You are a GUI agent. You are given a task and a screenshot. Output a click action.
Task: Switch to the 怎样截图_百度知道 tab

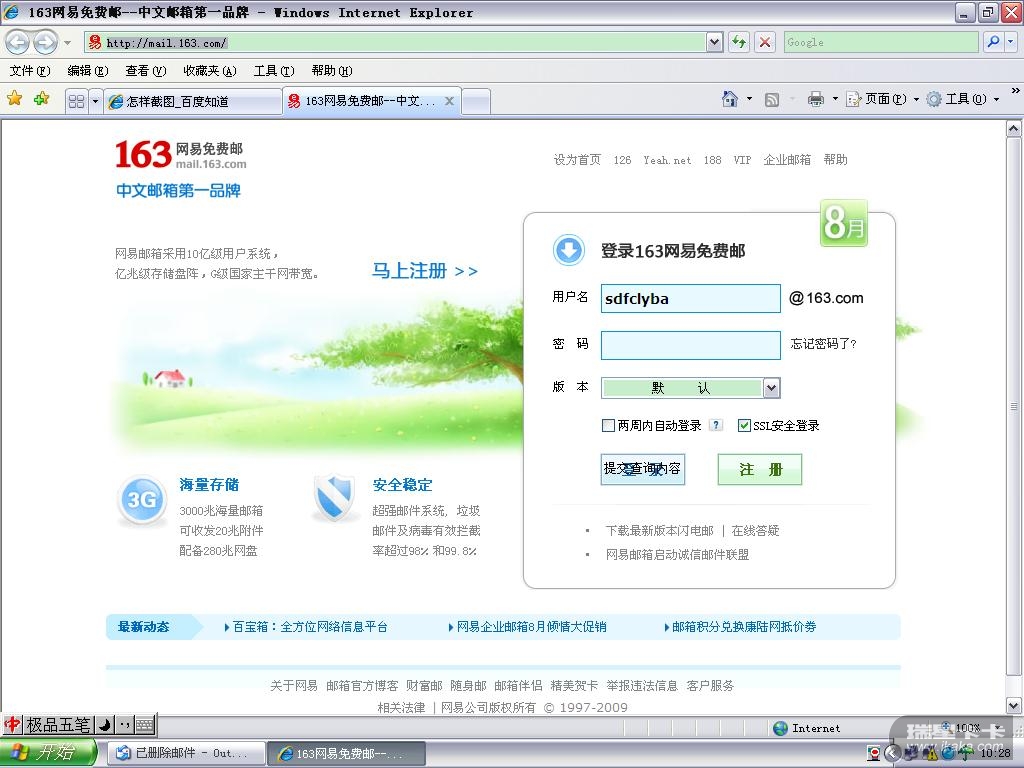point(193,101)
